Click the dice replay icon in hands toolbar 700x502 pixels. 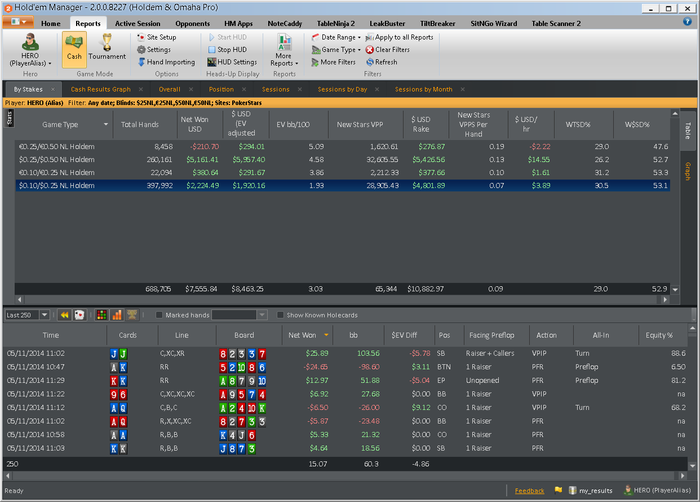point(79,315)
